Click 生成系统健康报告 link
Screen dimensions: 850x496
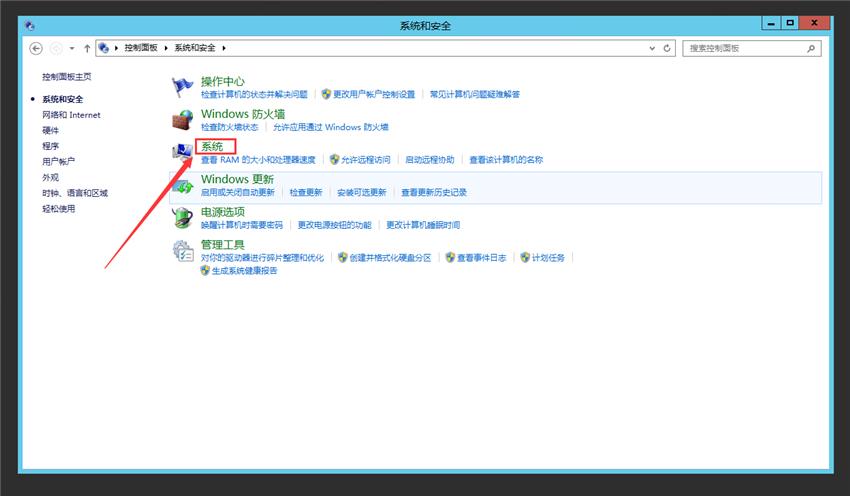coord(244,270)
